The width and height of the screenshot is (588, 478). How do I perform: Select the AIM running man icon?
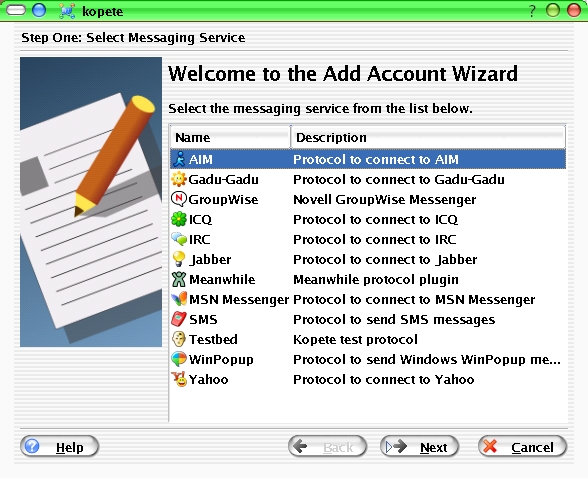pyautogui.click(x=179, y=159)
